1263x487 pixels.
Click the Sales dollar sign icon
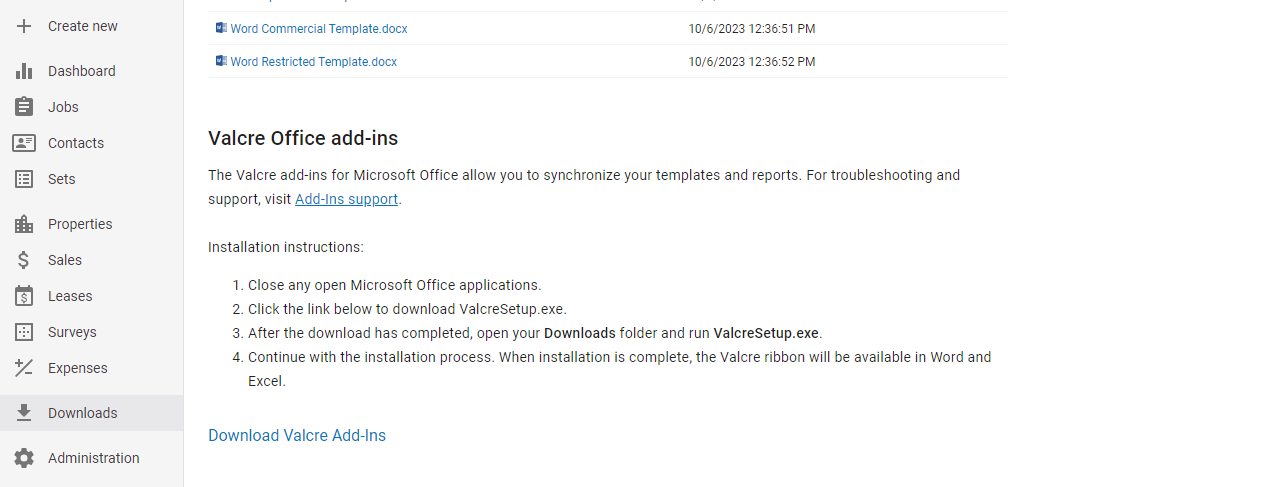pos(24,260)
